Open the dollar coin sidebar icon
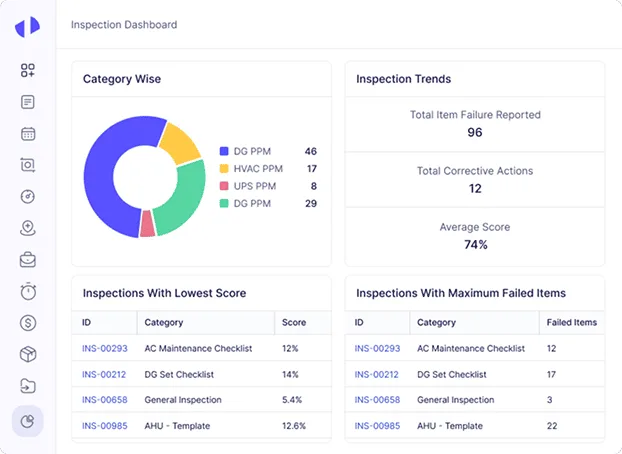 click(28, 323)
